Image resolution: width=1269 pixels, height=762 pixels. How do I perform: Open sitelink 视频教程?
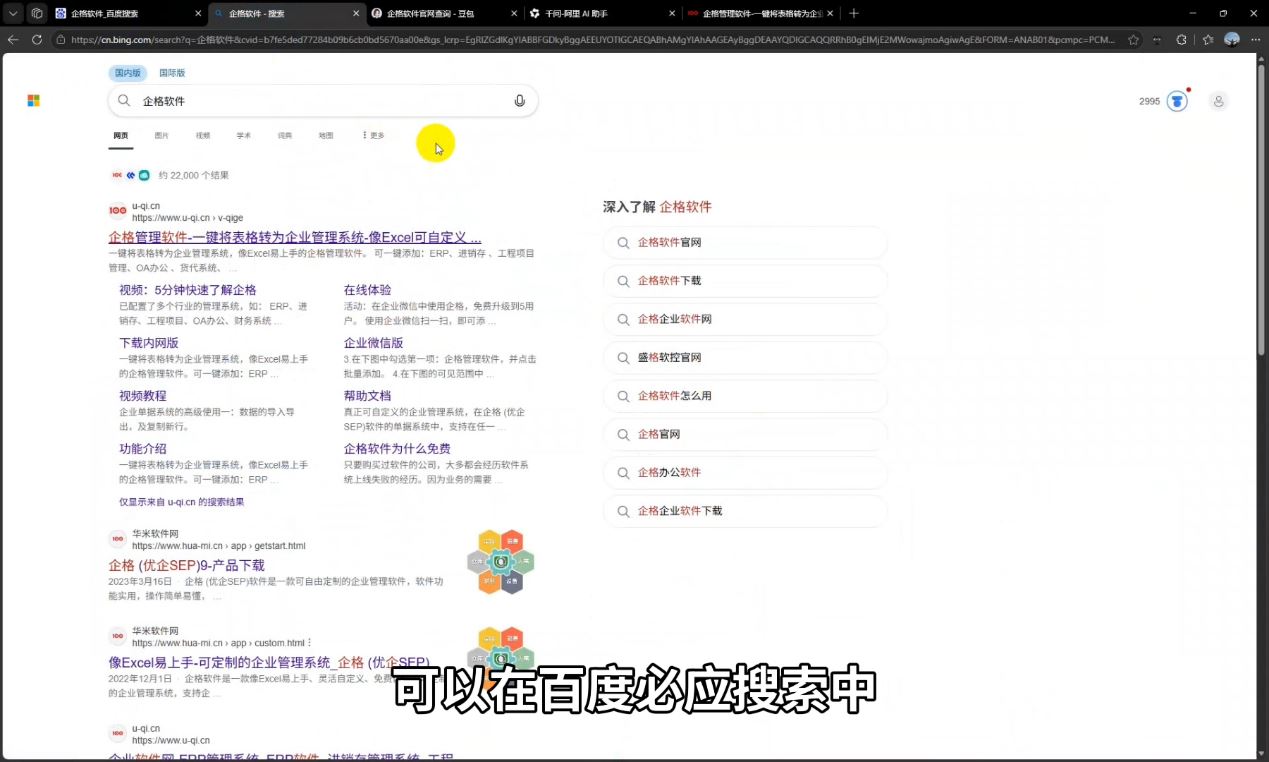point(143,396)
